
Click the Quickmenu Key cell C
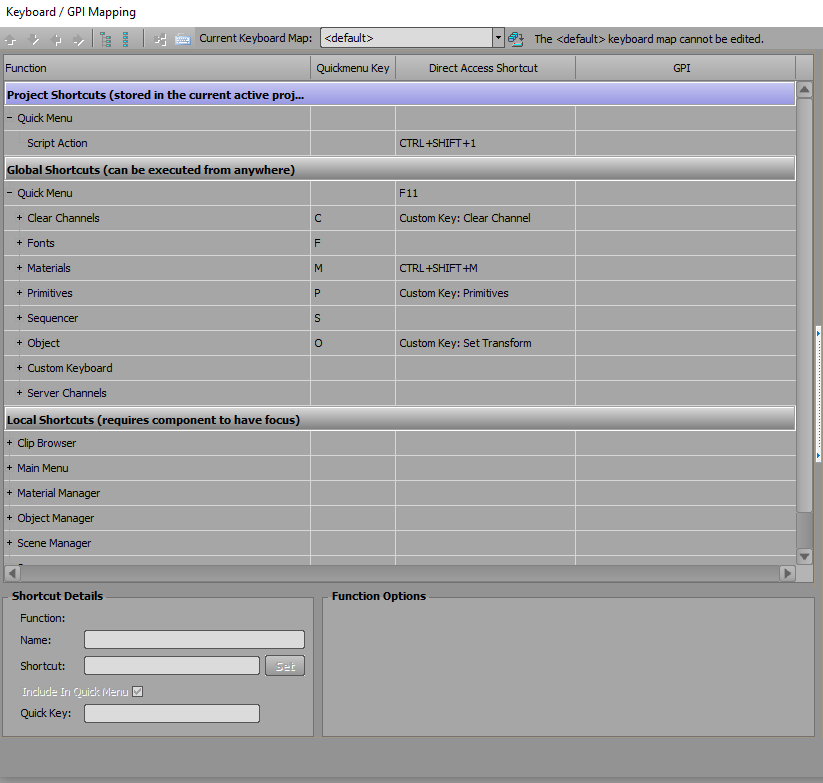(x=353, y=218)
